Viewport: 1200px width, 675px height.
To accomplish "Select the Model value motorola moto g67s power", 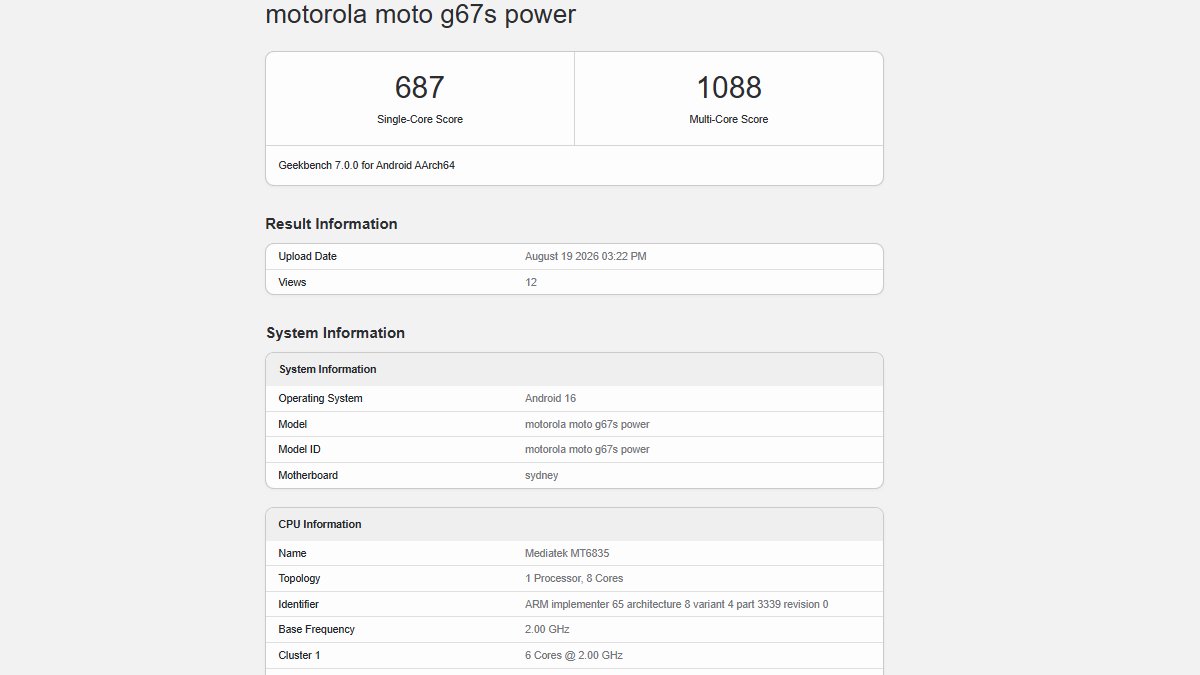I will (x=587, y=424).
